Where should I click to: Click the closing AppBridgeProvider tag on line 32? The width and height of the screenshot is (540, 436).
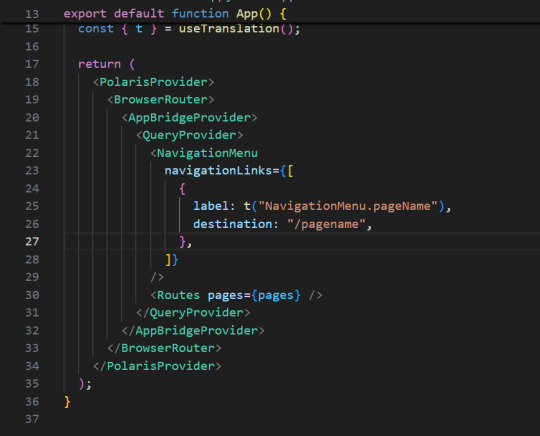point(193,331)
